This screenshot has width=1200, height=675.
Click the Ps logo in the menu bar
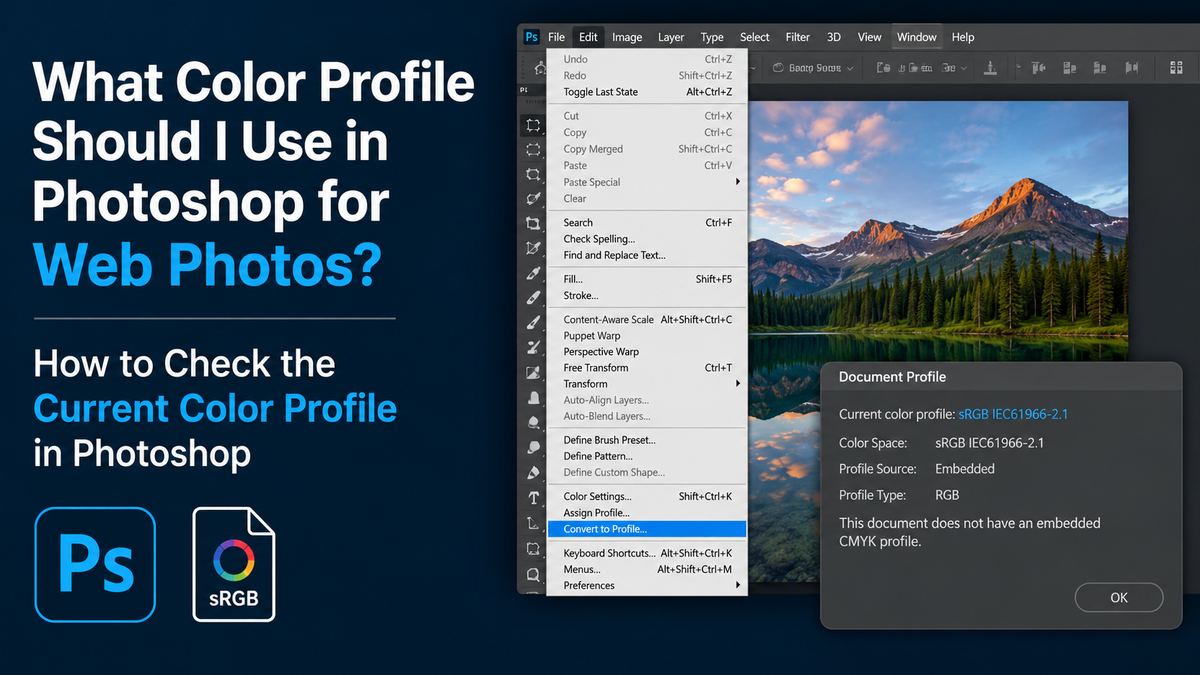tap(532, 37)
